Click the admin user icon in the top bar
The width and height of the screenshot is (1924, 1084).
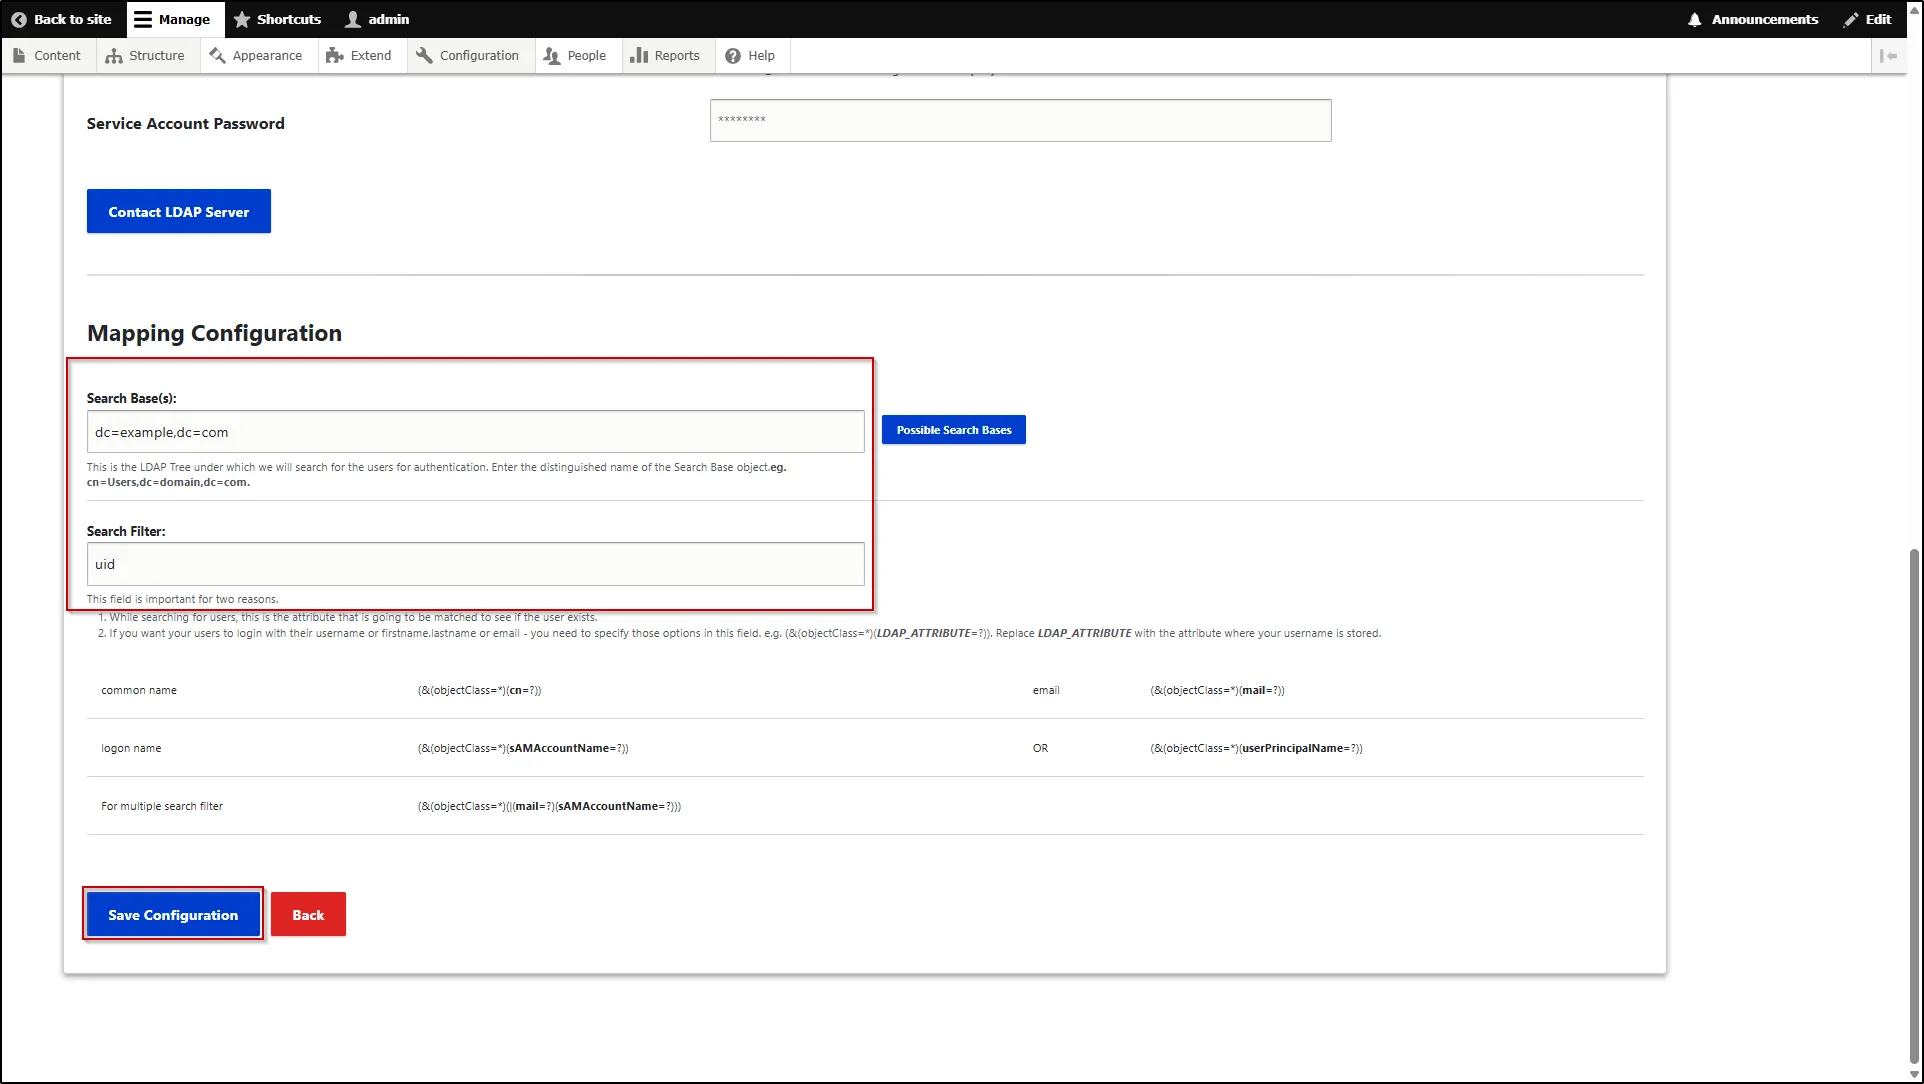point(352,19)
